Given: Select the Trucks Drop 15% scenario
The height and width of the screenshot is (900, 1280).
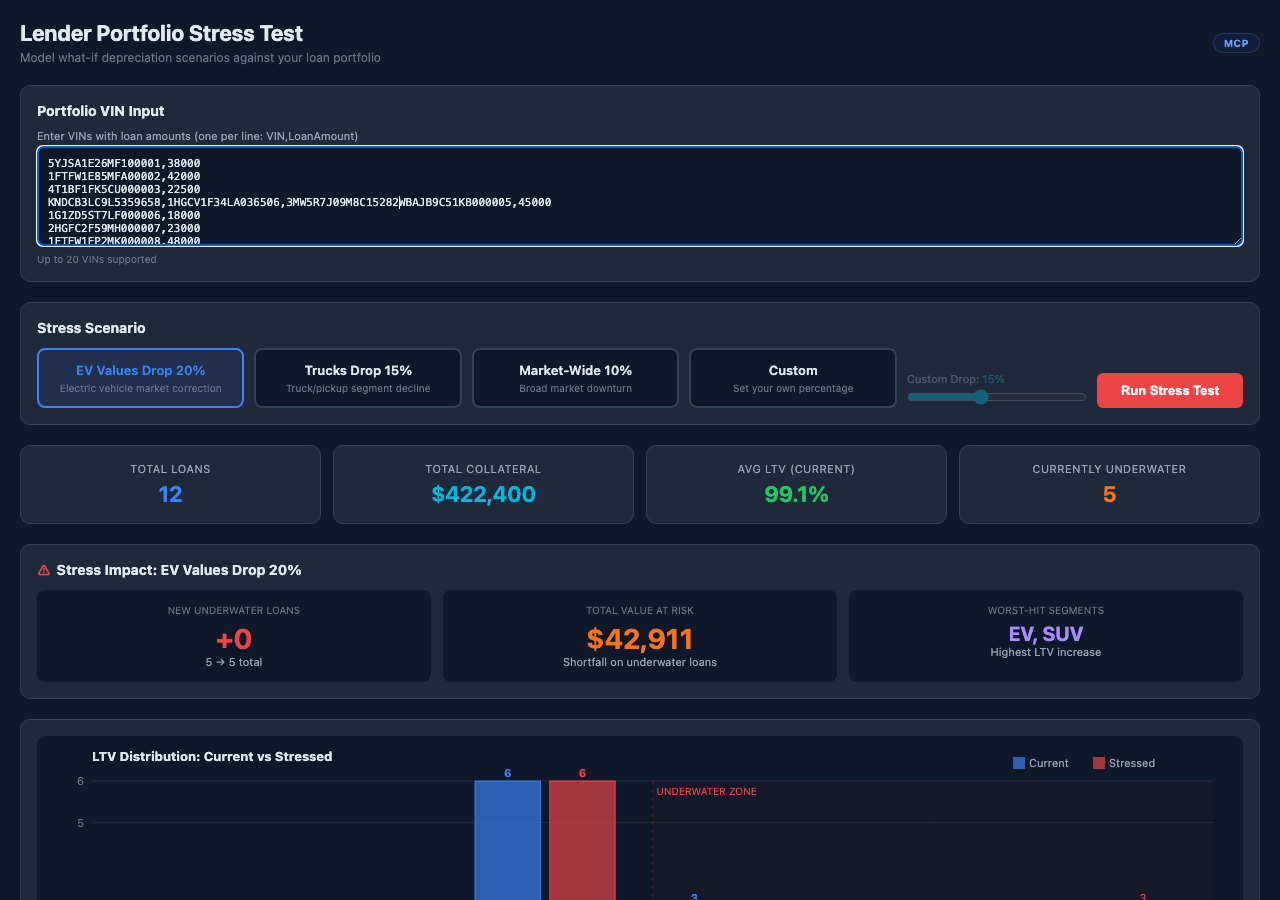Looking at the screenshot, I should click(x=358, y=378).
